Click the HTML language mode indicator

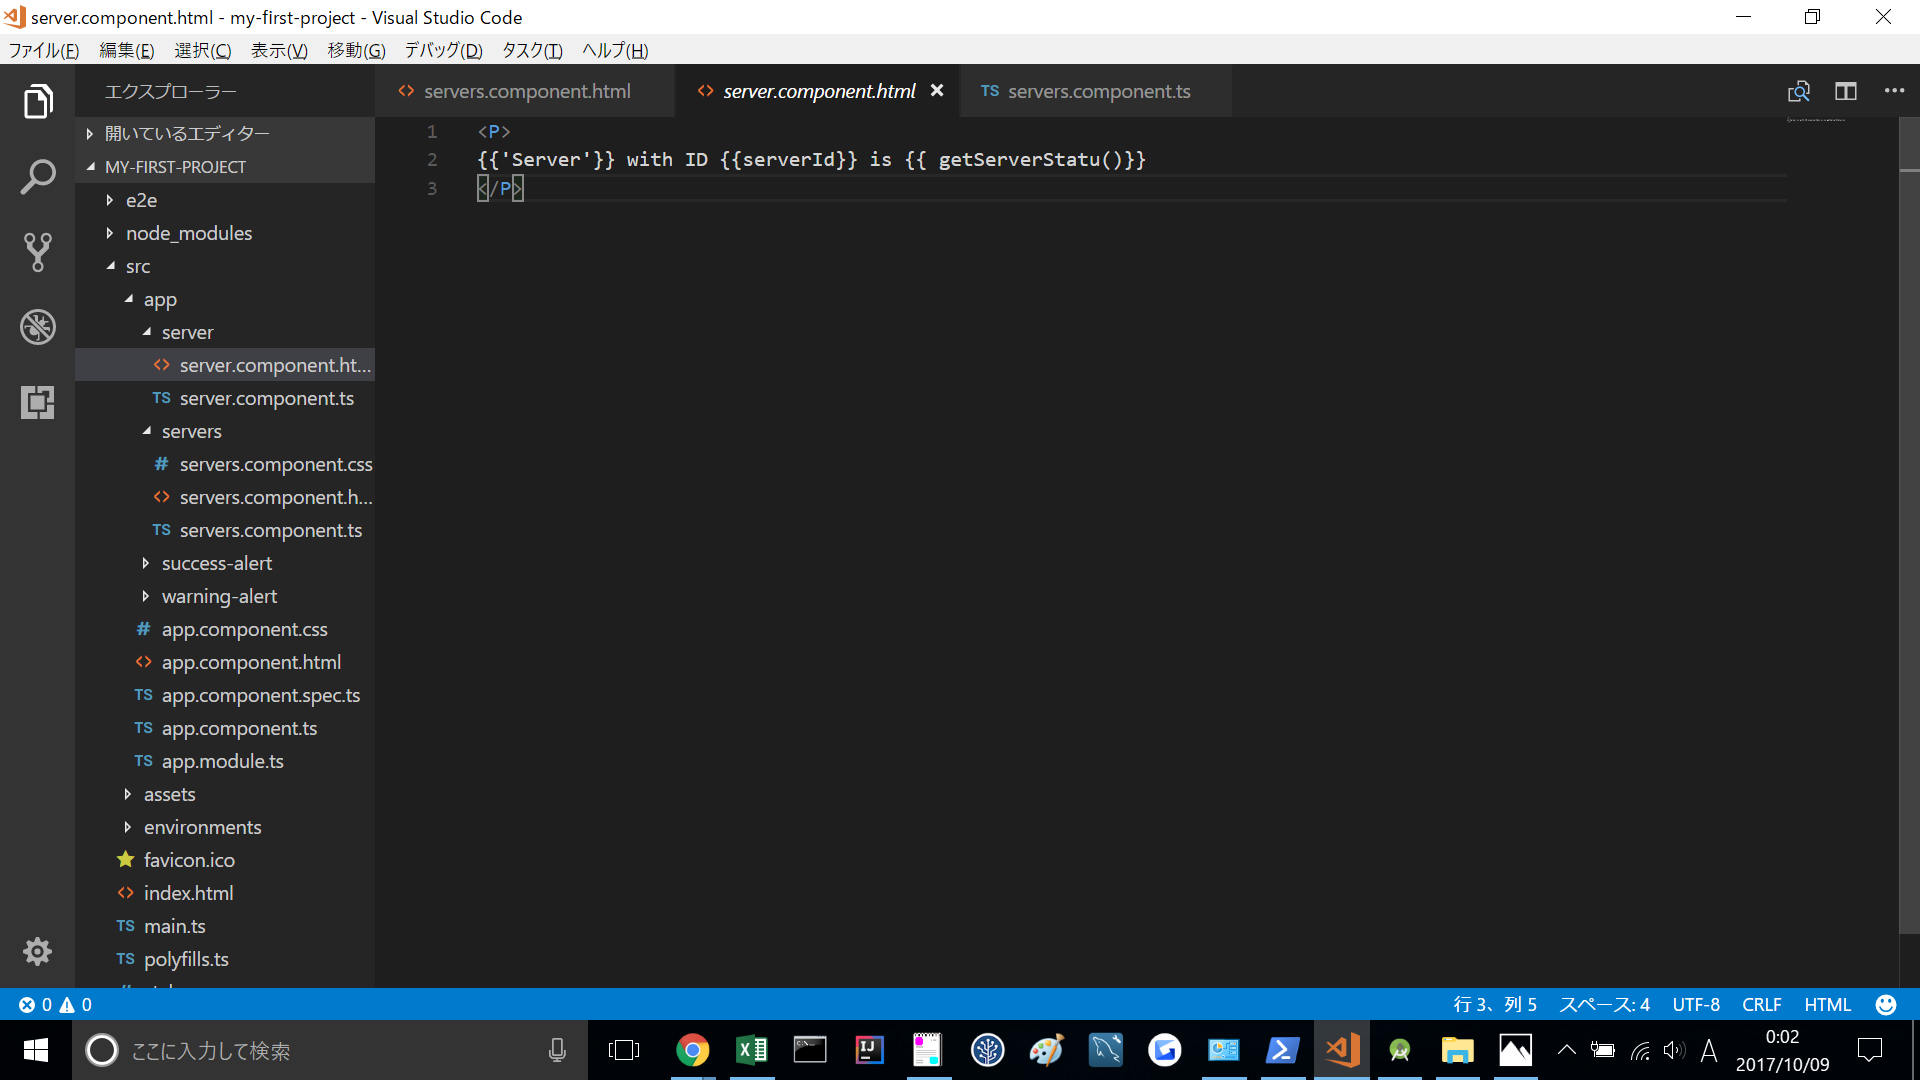pyautogui.click(x=1827, y=1004)
